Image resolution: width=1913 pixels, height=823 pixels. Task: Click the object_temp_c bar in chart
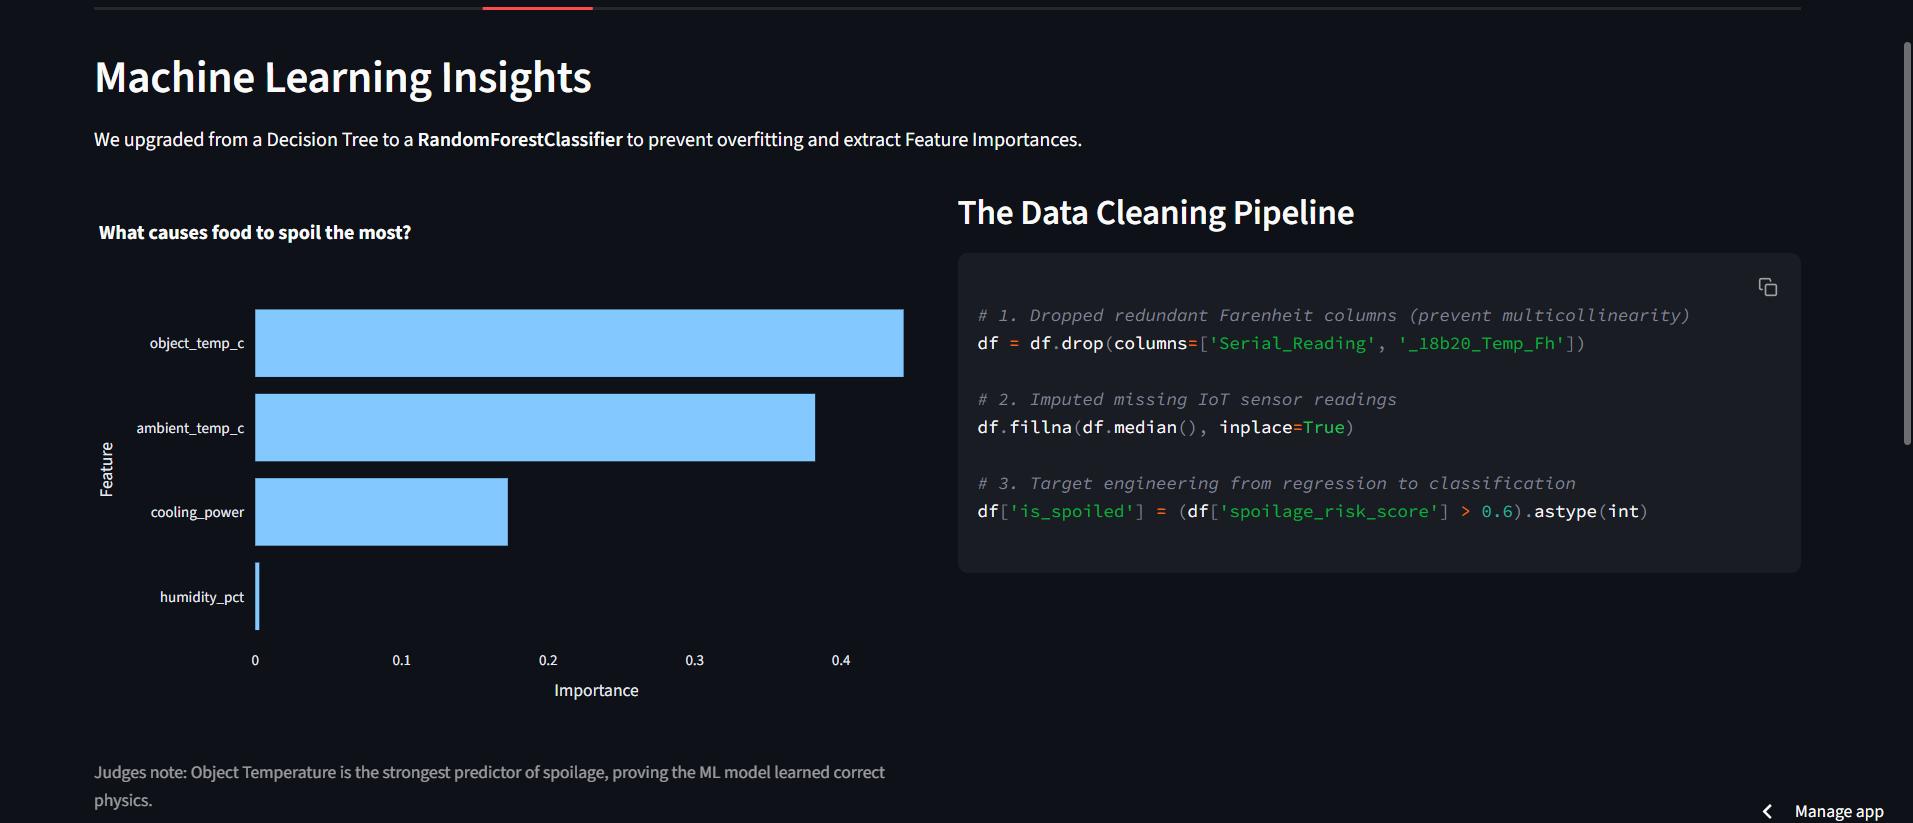pyautogui.click(x=578, y=343)
